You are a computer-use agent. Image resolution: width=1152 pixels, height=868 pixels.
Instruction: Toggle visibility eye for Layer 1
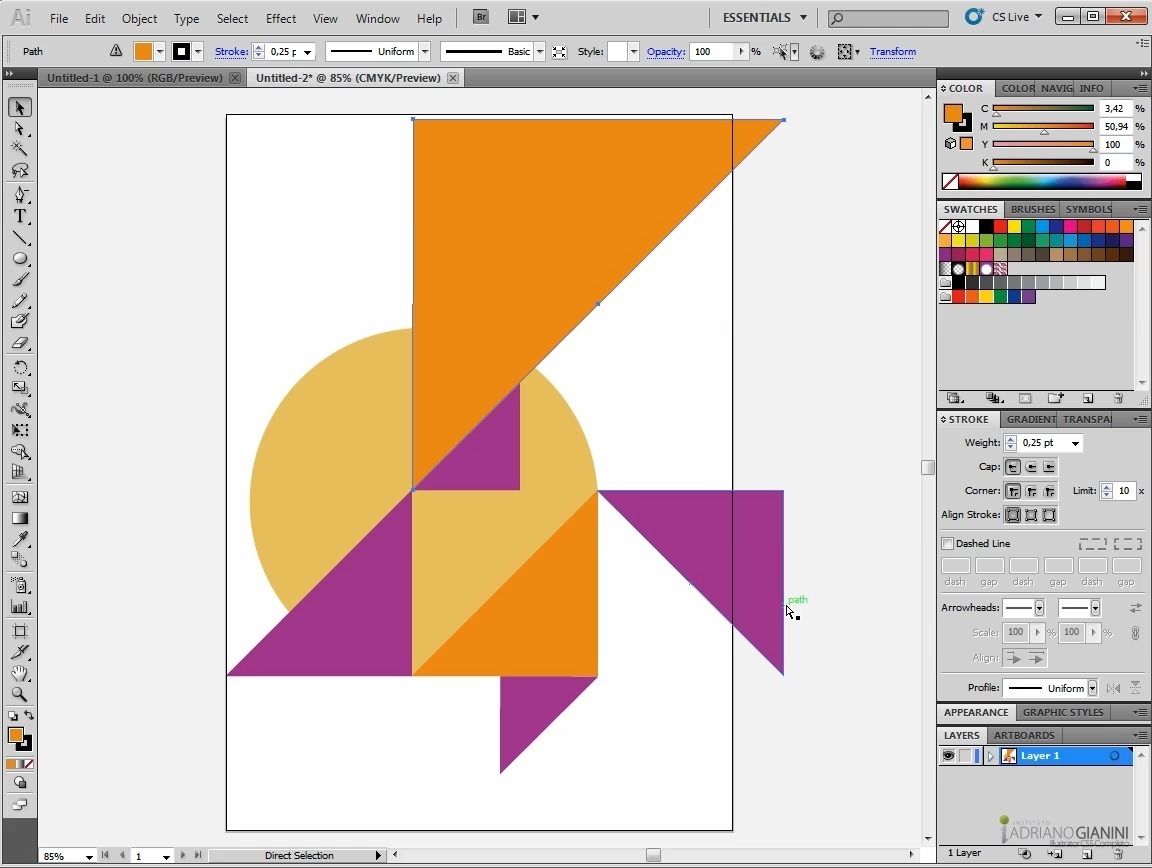pyautogui.click(x=948, y=756)
